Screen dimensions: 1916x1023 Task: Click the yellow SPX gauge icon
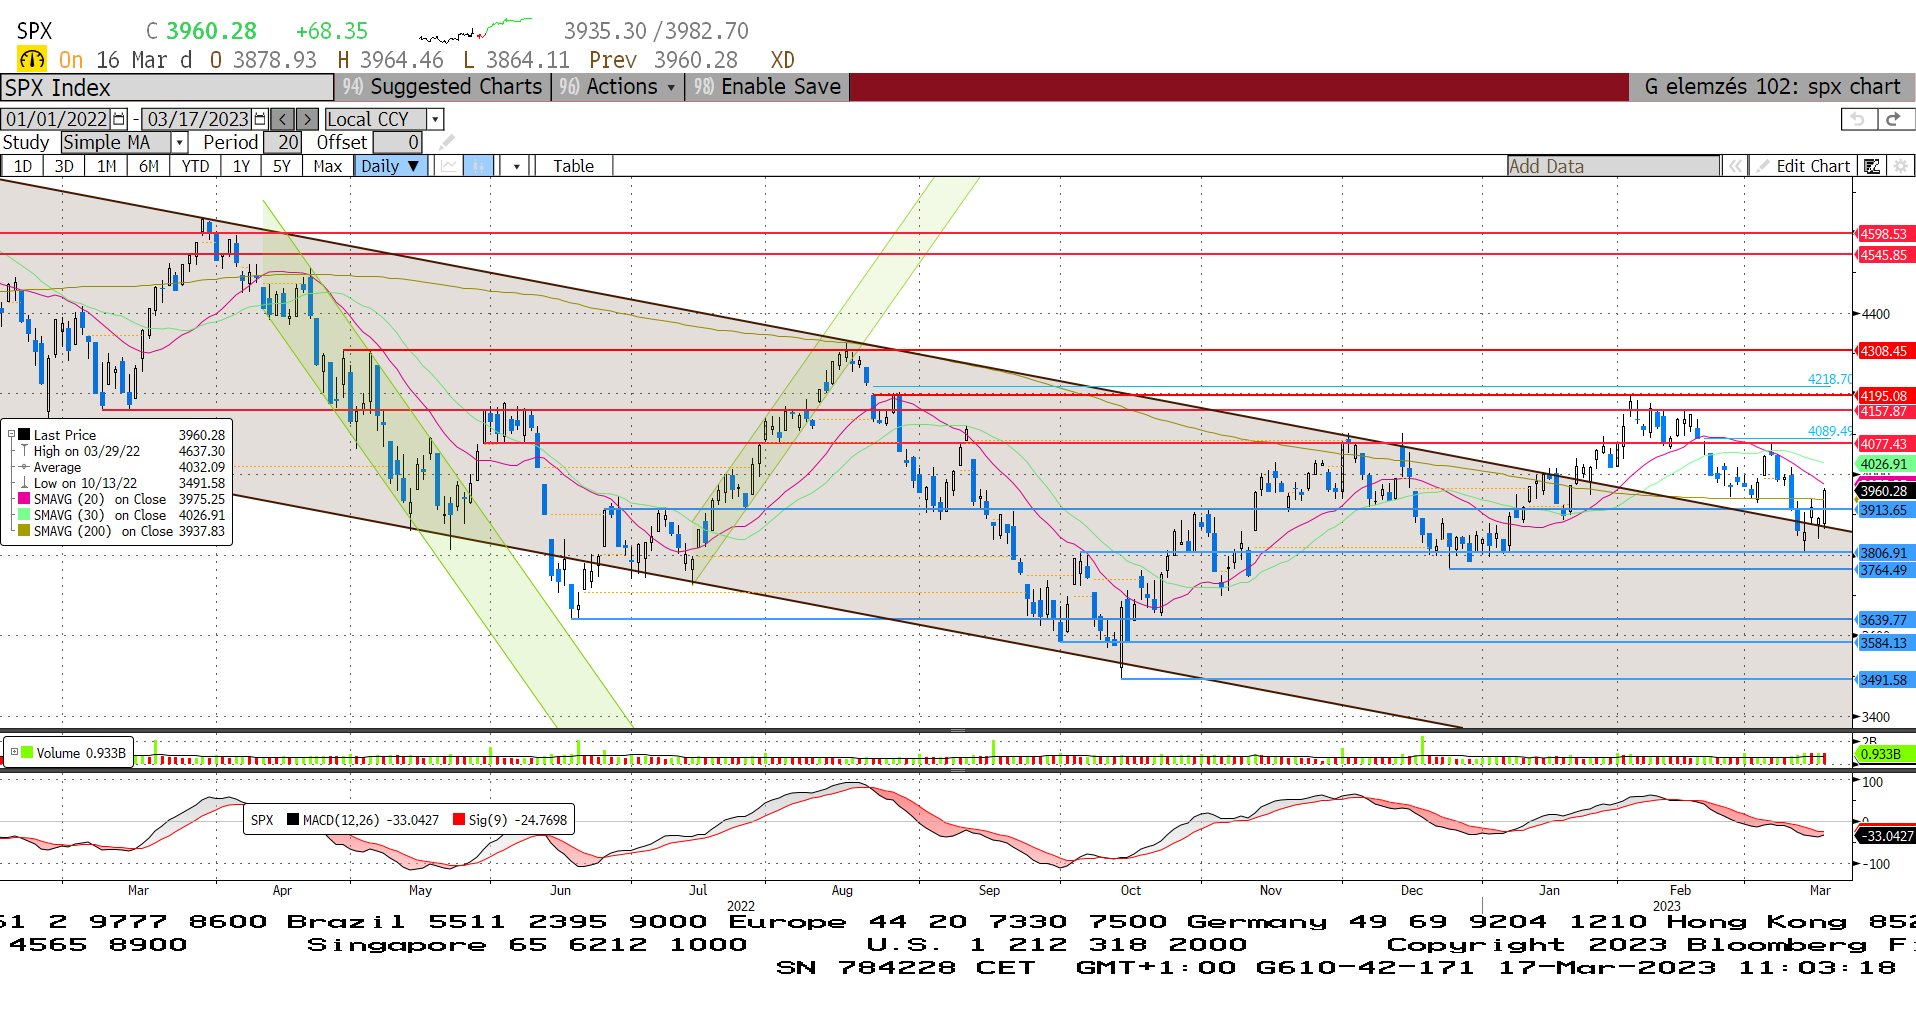click(32, 59)
